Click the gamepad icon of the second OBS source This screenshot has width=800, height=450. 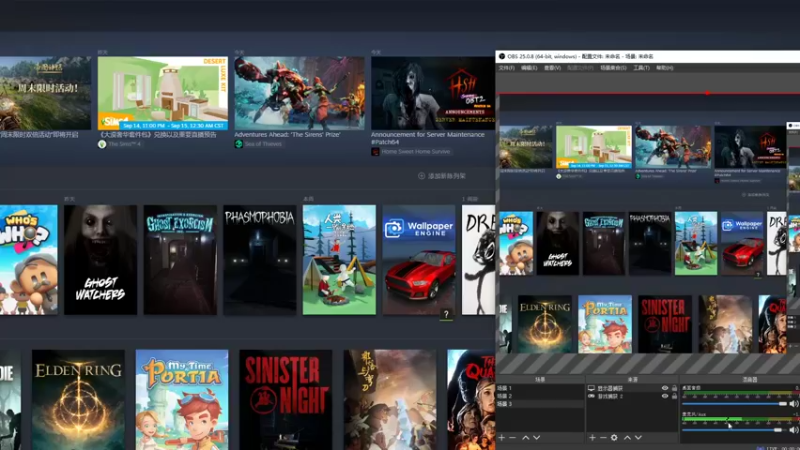(x=591, y=396)
